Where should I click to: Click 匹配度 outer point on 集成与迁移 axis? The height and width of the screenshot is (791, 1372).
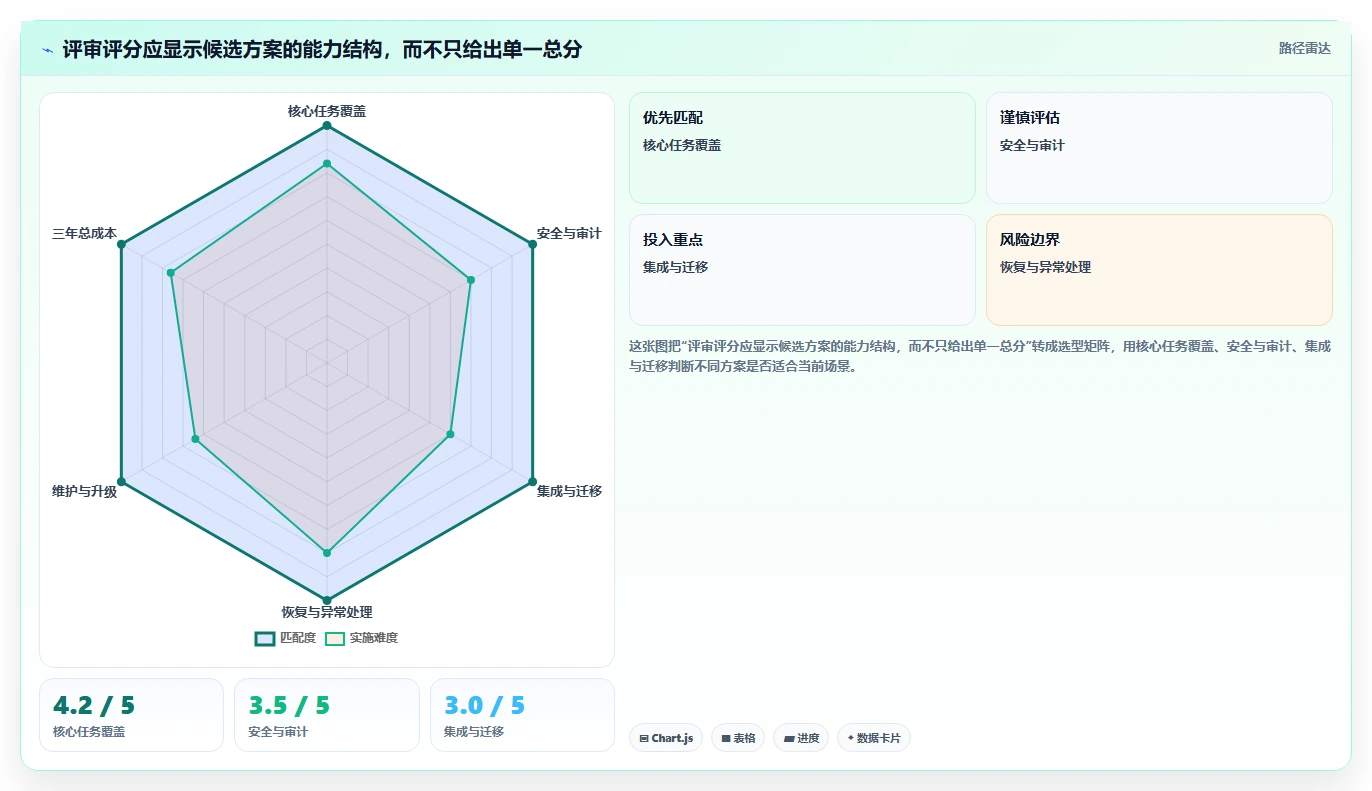(x=532, y=481)
